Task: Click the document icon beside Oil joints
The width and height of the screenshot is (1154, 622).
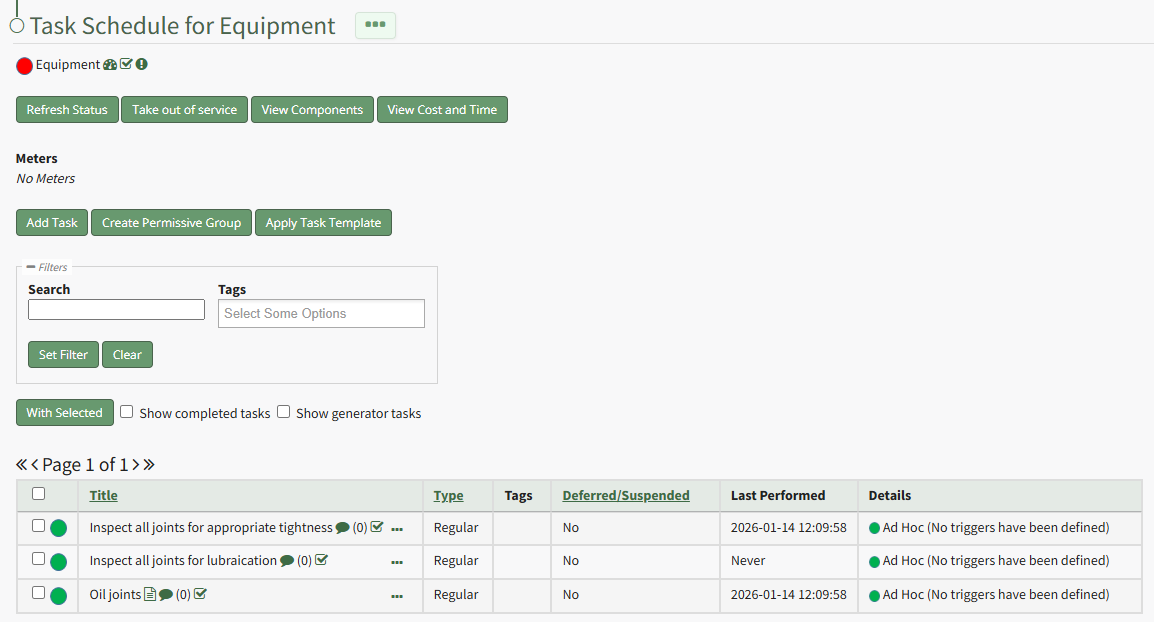Action: tap(150, 595)
